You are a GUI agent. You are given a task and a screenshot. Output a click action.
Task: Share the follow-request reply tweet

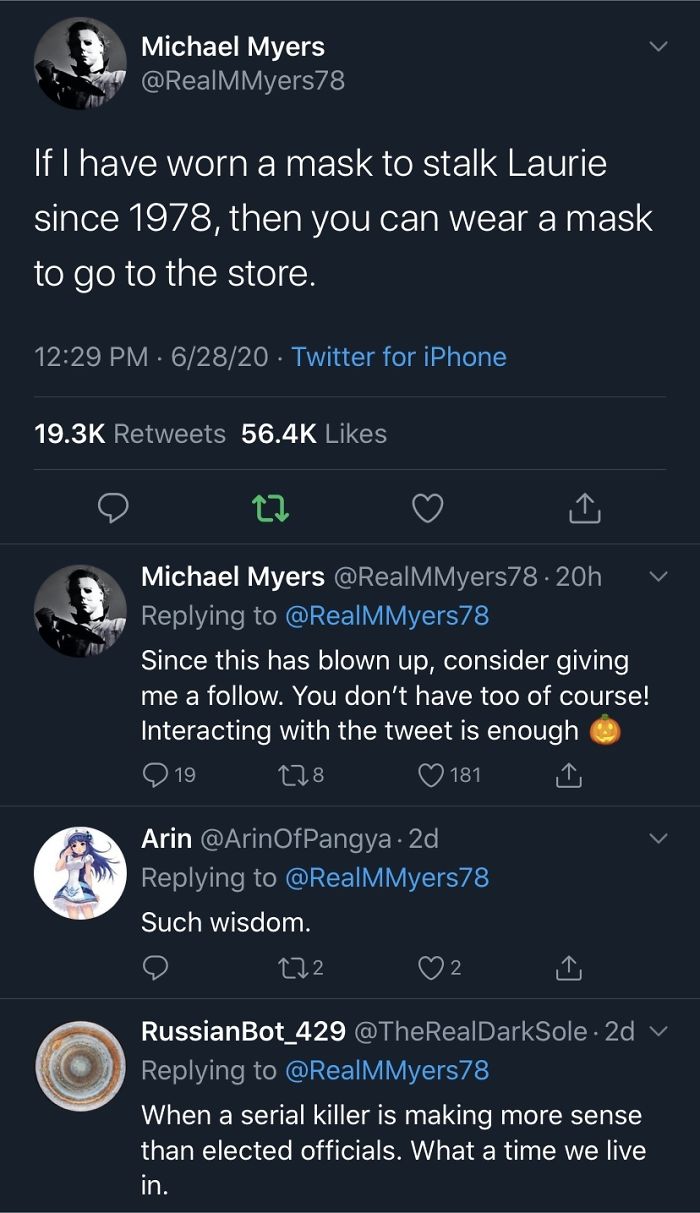click(567, 774)
